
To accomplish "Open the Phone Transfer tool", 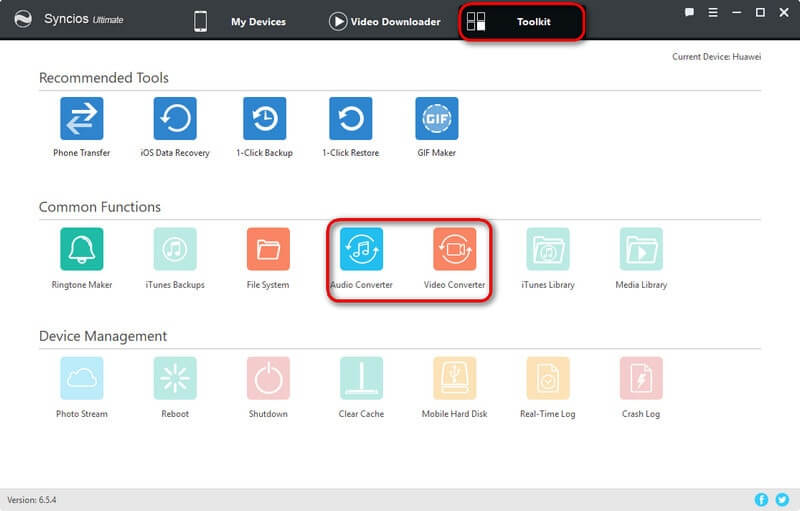I will click(x=82, y=118).
